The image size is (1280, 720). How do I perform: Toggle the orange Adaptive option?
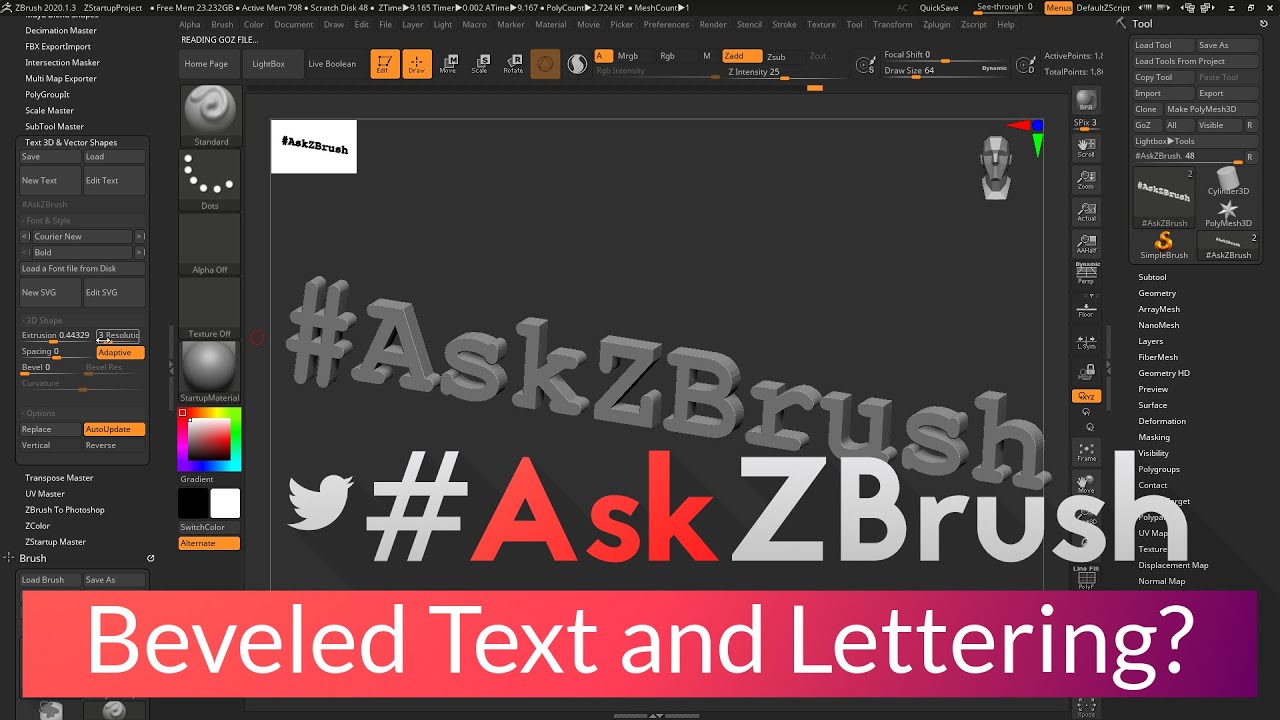tap(120, 352)
